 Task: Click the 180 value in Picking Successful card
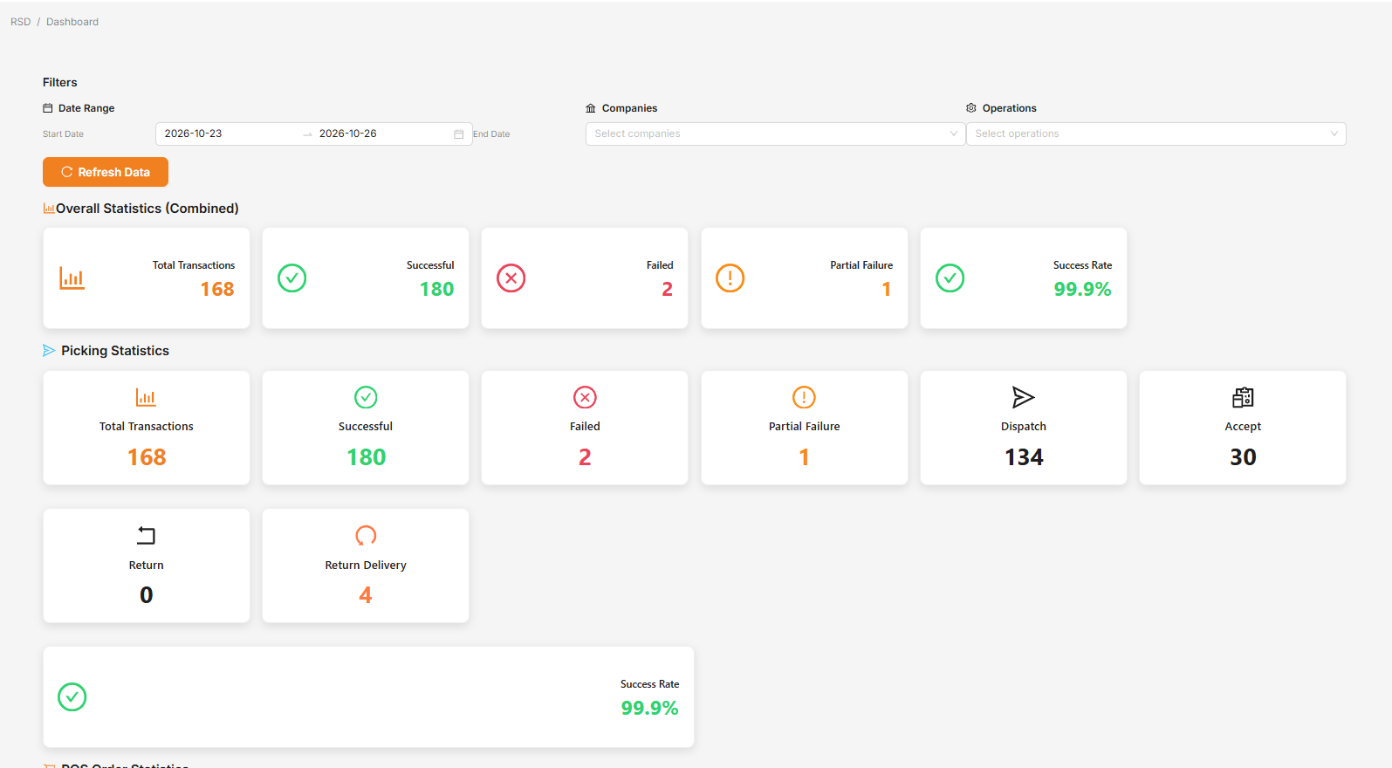pos(366,457)
